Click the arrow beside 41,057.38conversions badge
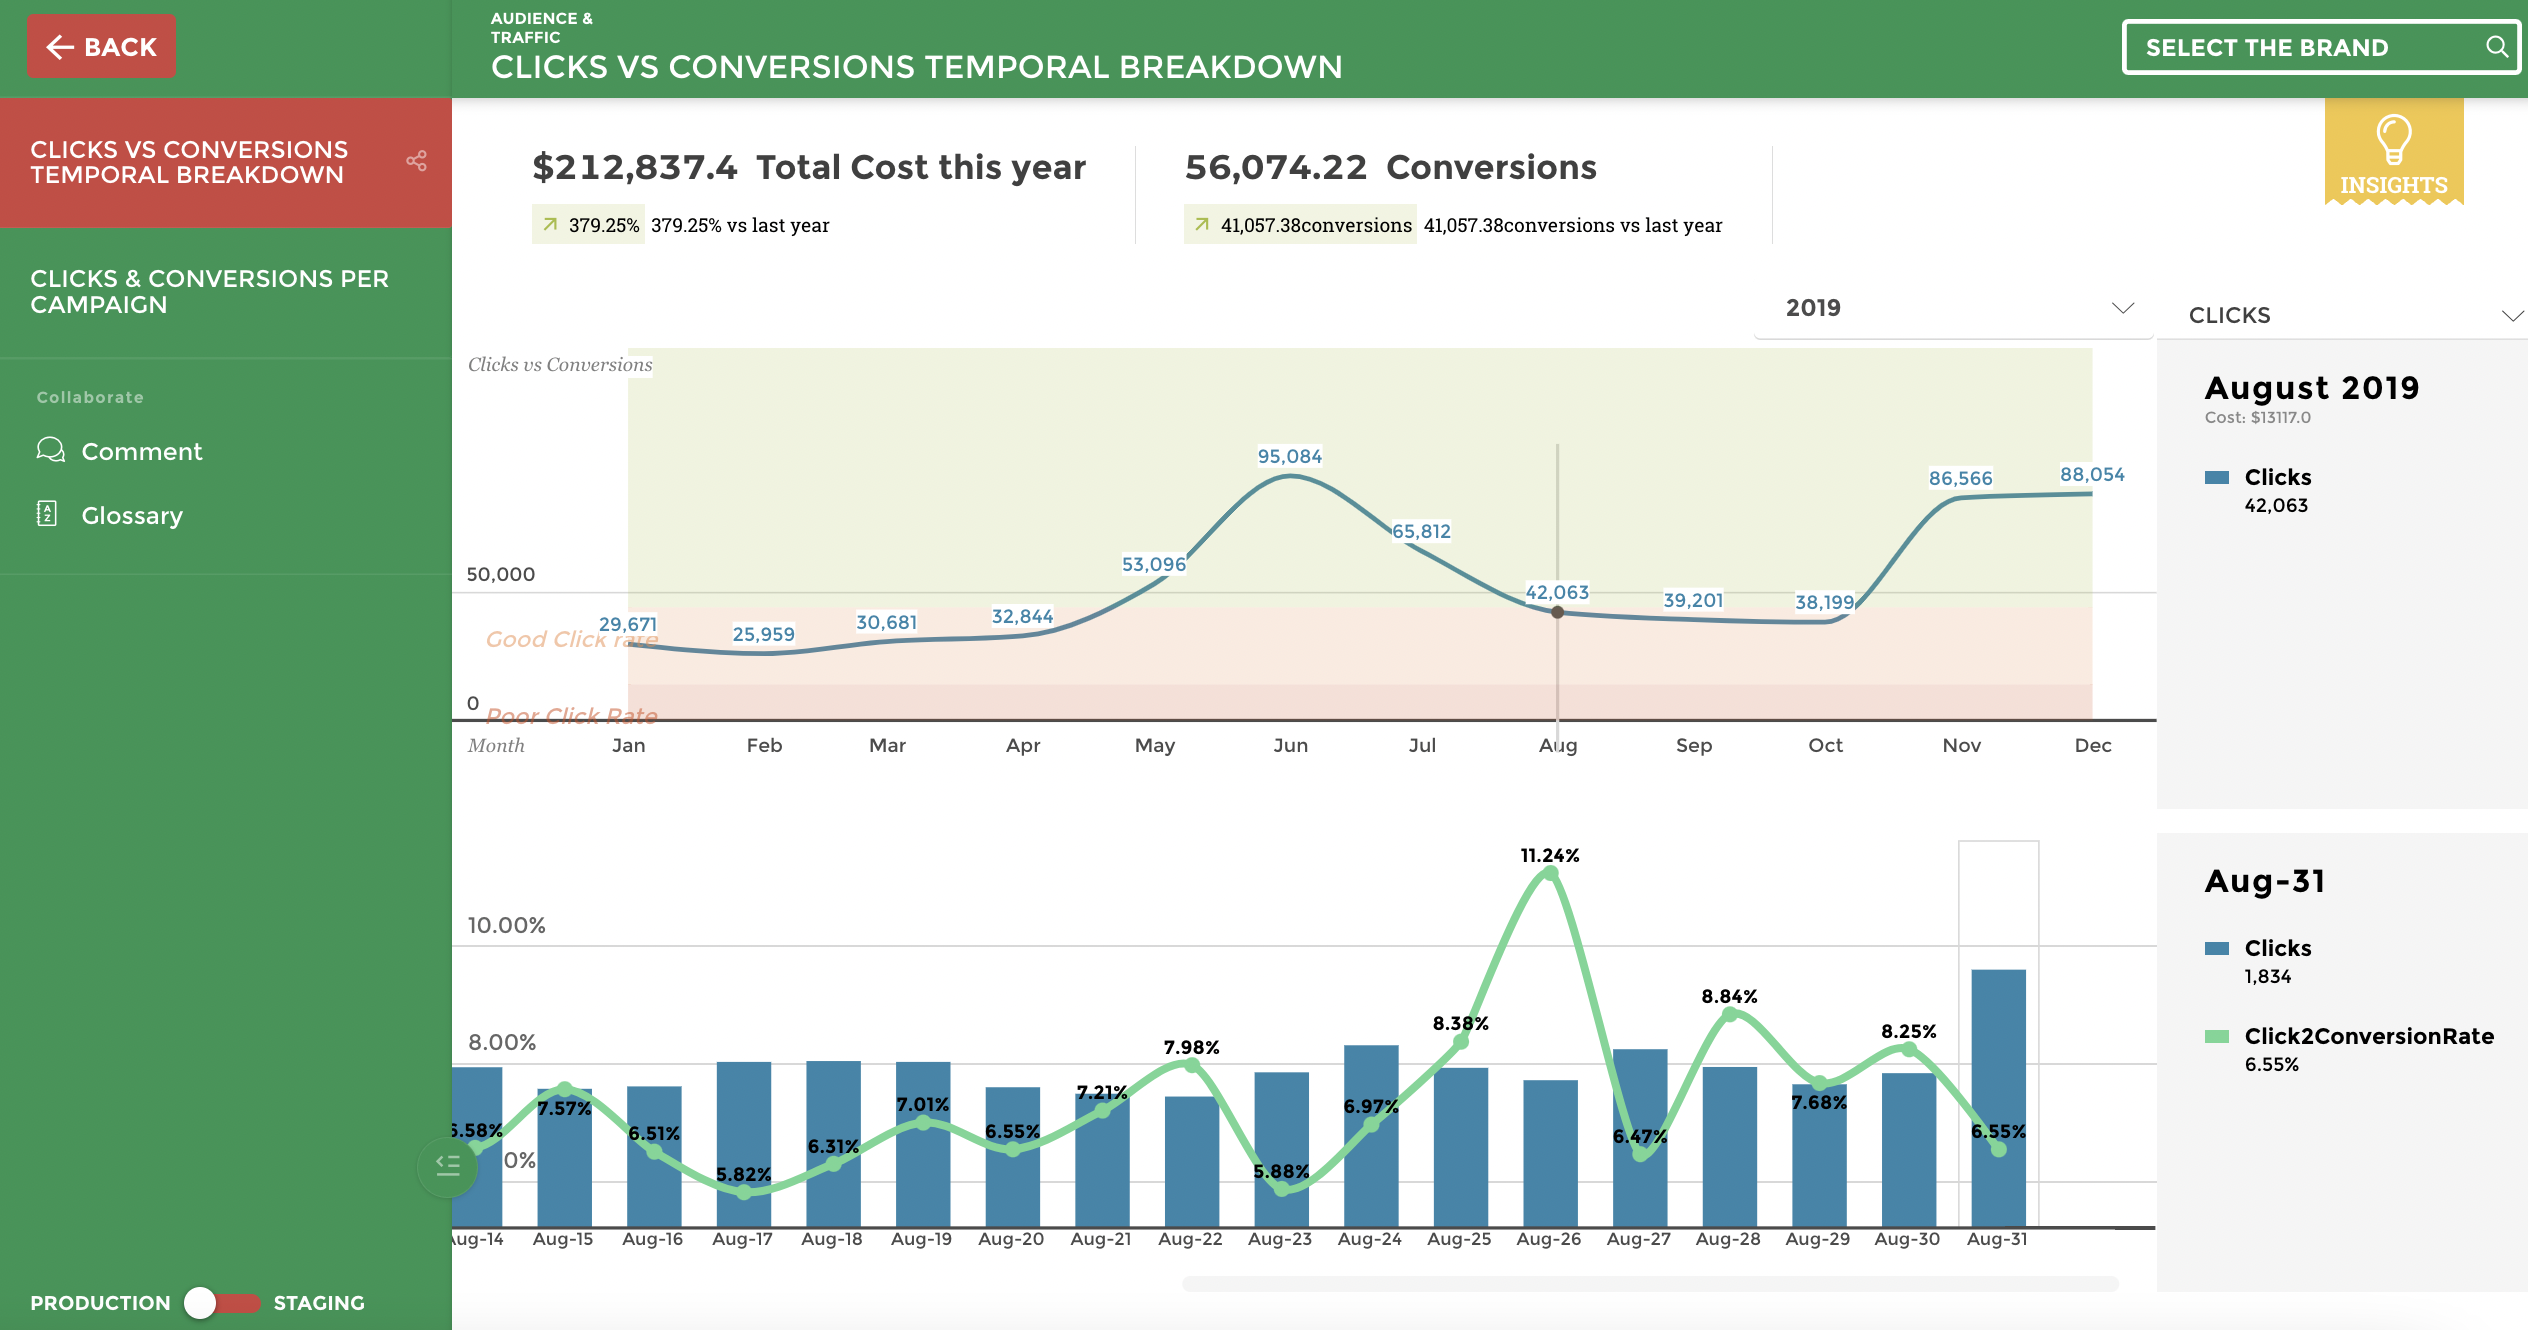The image size is (2528, 1330). pyautogui.click(x=1202, y=225)
